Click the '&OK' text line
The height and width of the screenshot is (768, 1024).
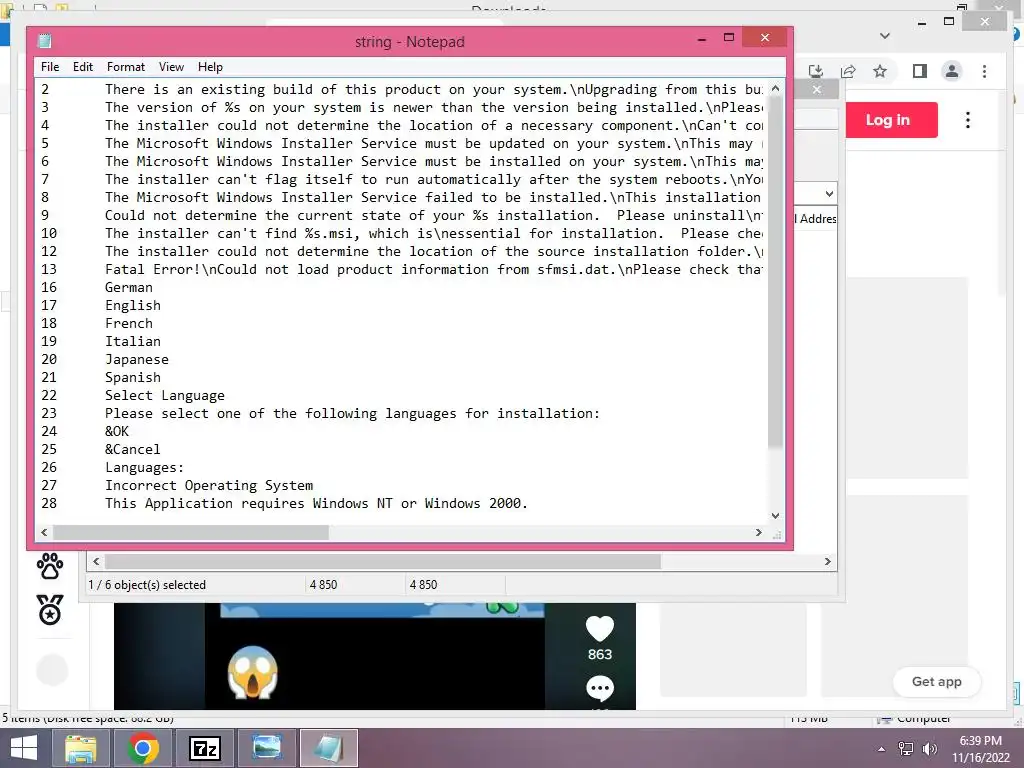pos(117,431)
